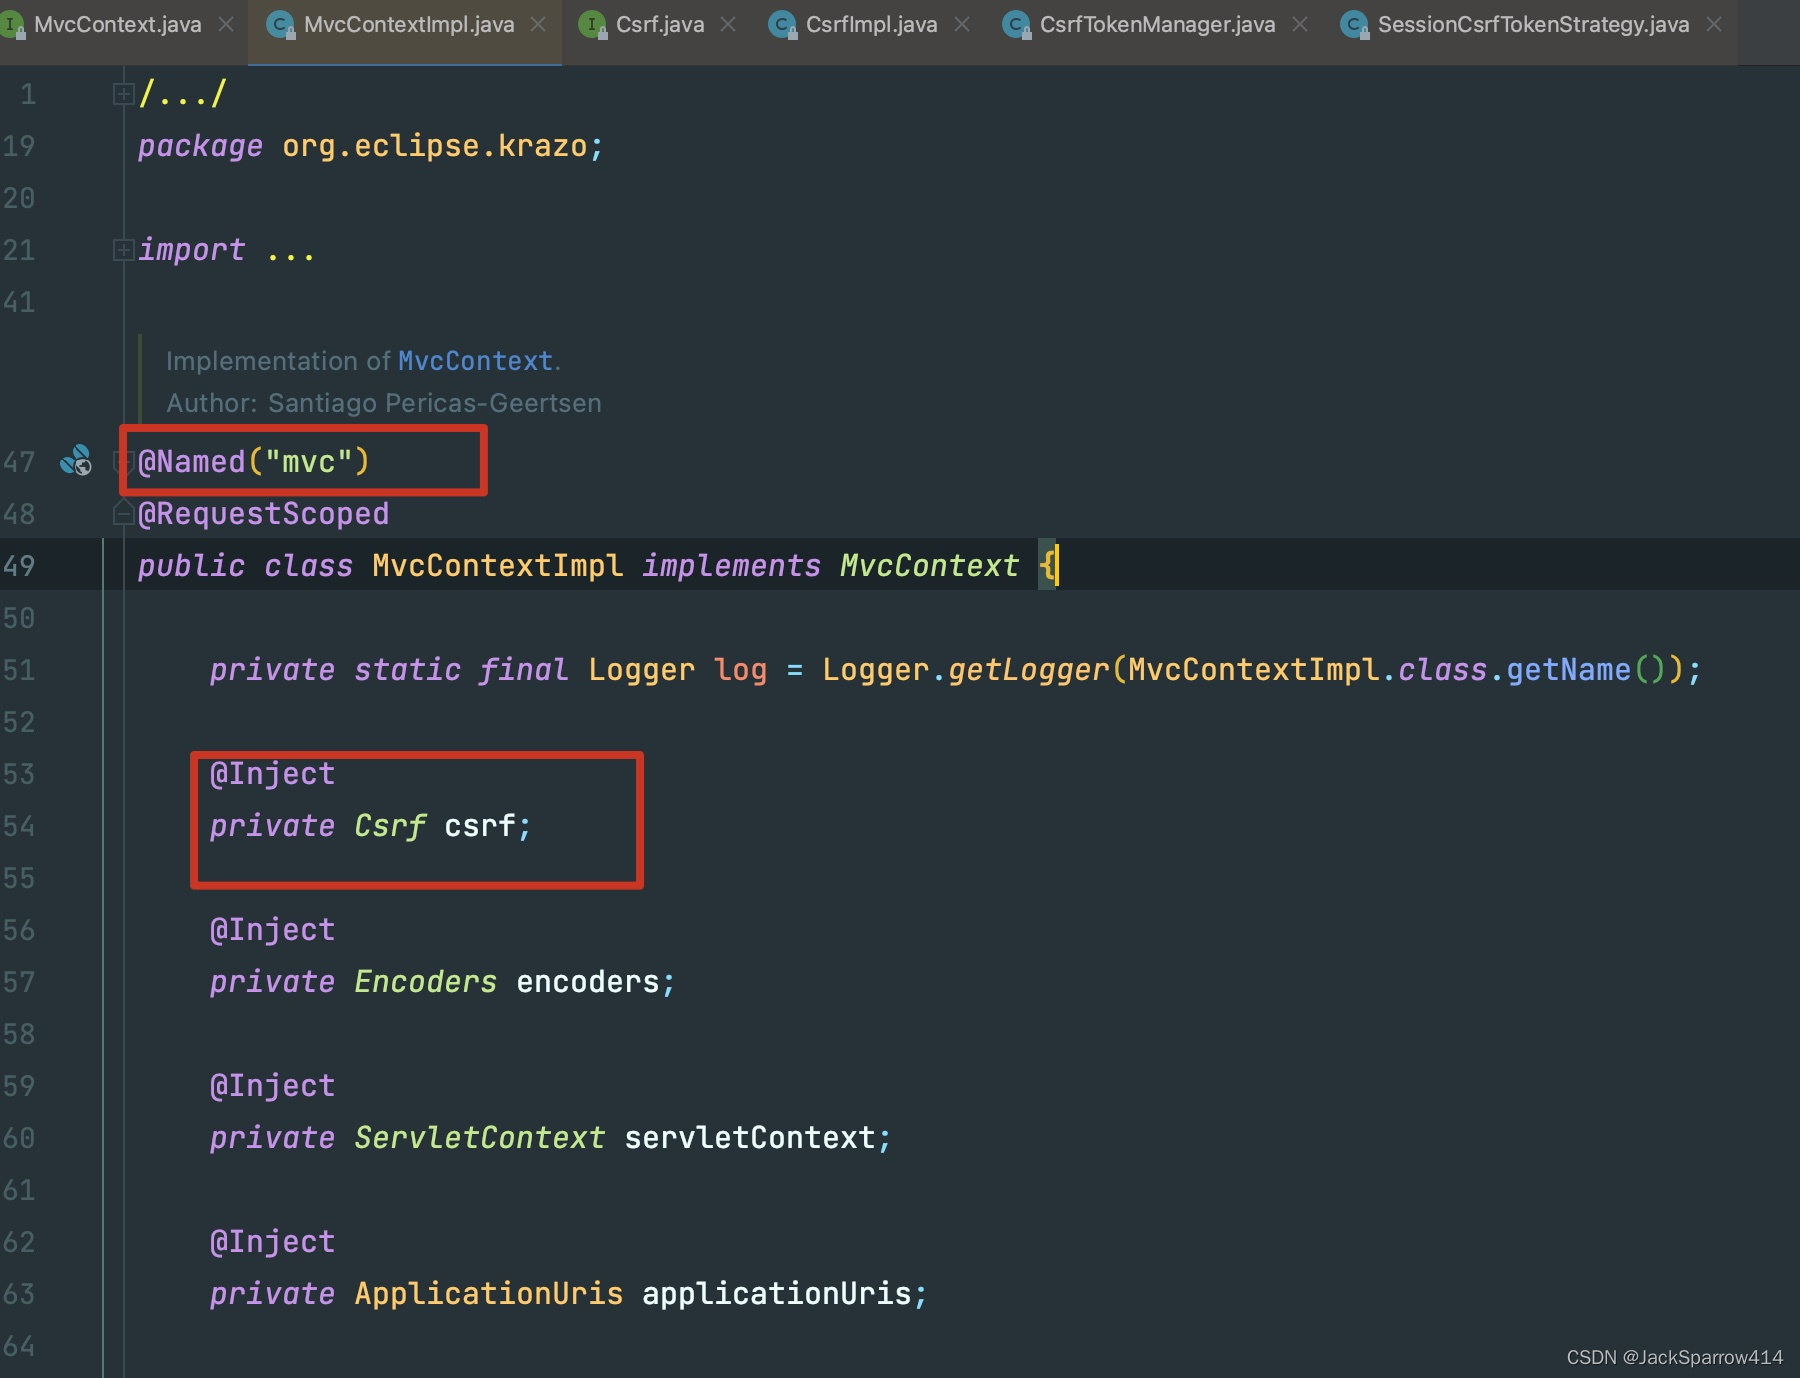This screenshot has width=1800, height=1378.
Task: Close the MvcContextImpl.java tab
Action: [538, 24]
